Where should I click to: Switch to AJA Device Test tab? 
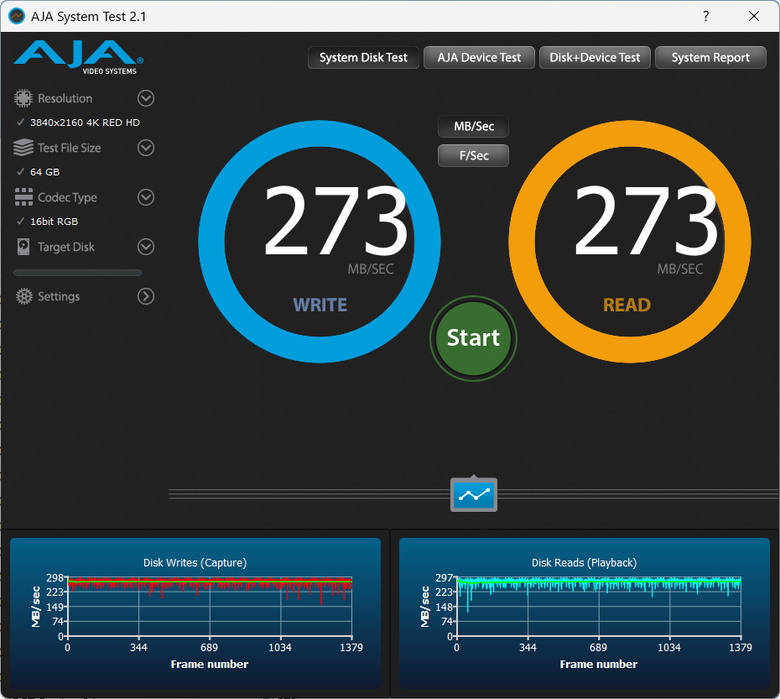479,58
